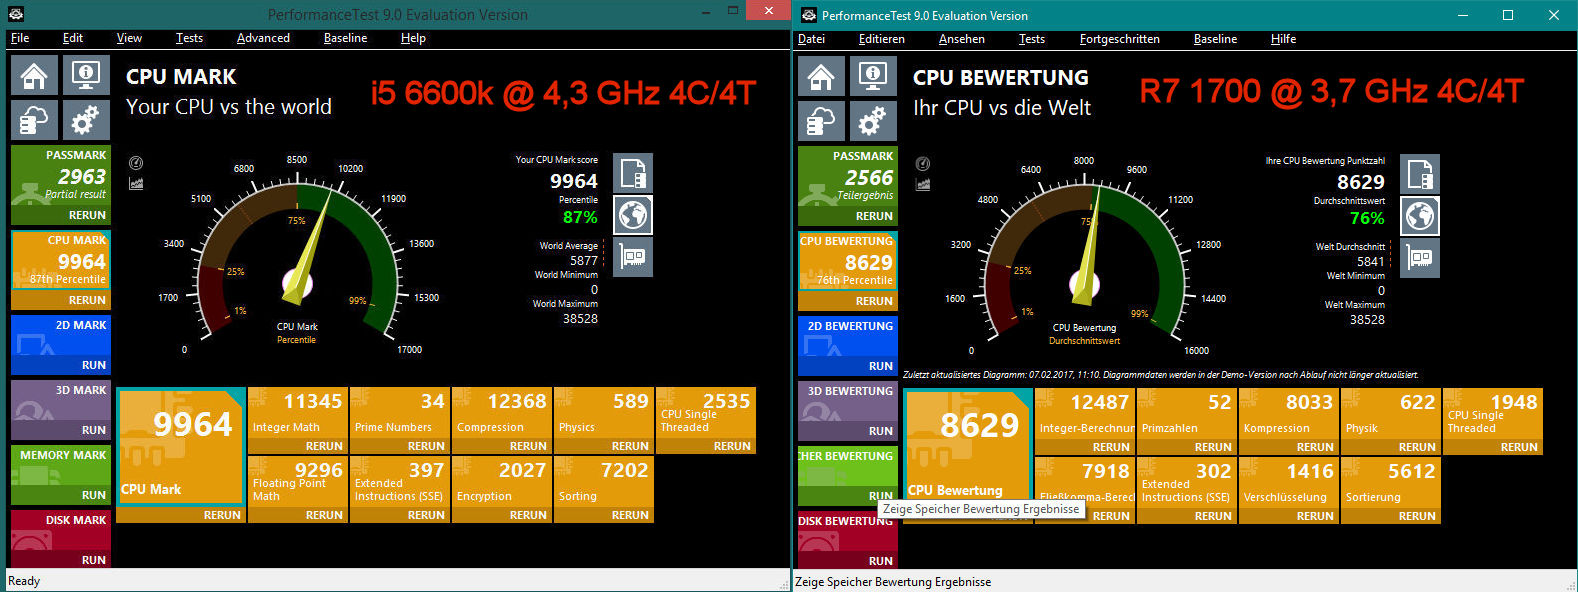Open System Information icon in right window
Viewport: 1578px width, 592px height.
point(873,76)
